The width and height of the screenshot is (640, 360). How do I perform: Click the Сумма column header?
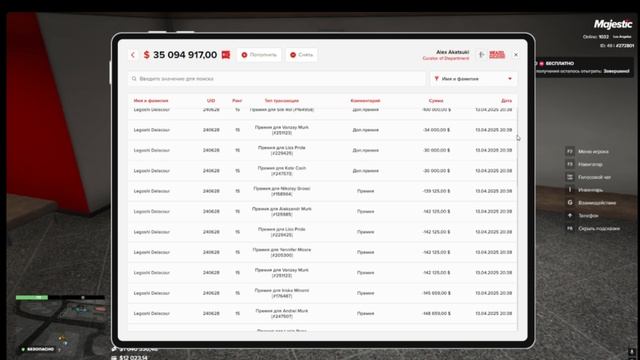[436, 100]
